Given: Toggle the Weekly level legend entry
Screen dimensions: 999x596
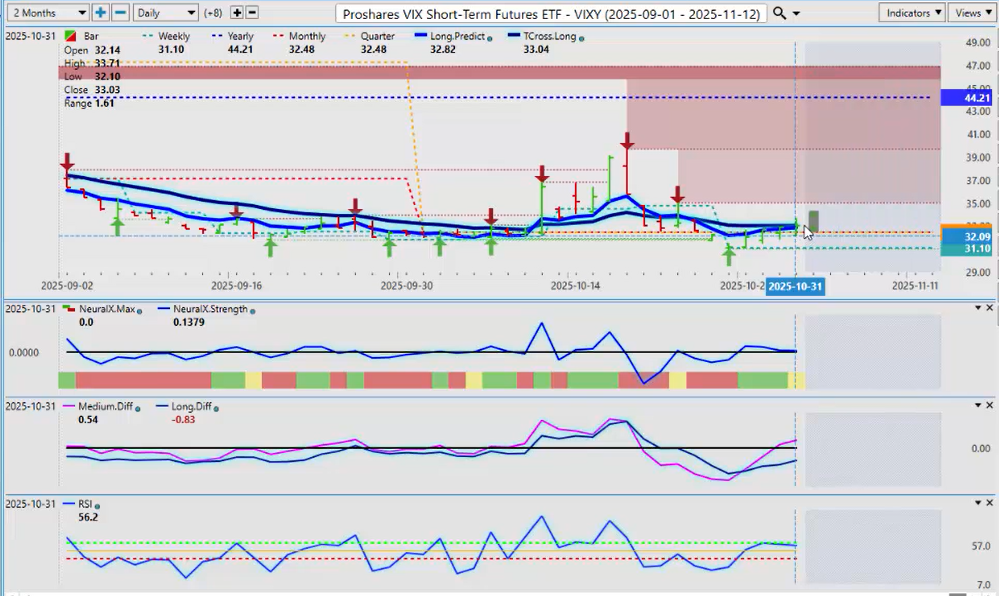Looking at the screenshot, I should [173, 37].
